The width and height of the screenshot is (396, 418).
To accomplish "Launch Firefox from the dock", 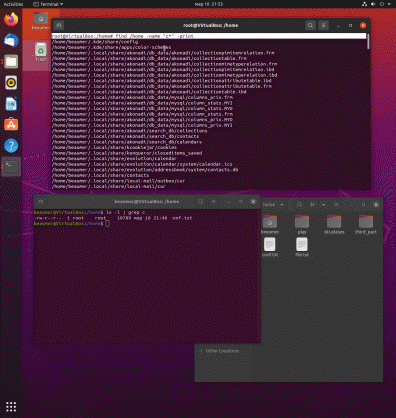I will coord(11,19).
